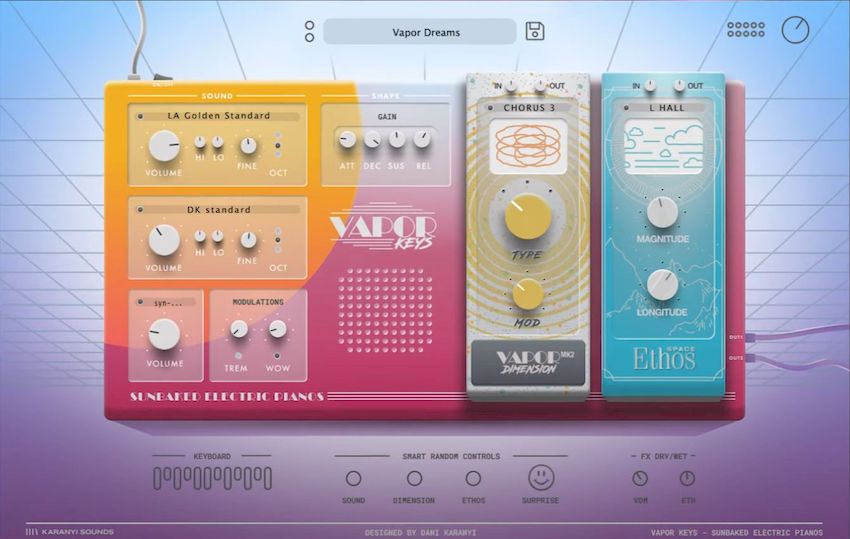Click the LA Golden Standard FINE knob

[248, 145]
